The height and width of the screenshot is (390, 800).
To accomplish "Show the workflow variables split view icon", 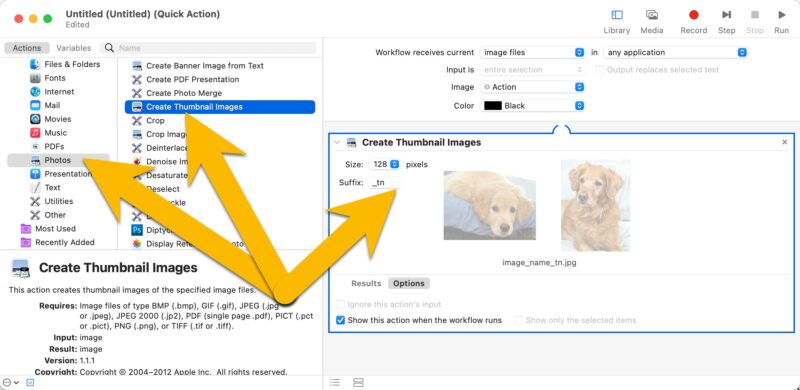I will pos(358,382).
